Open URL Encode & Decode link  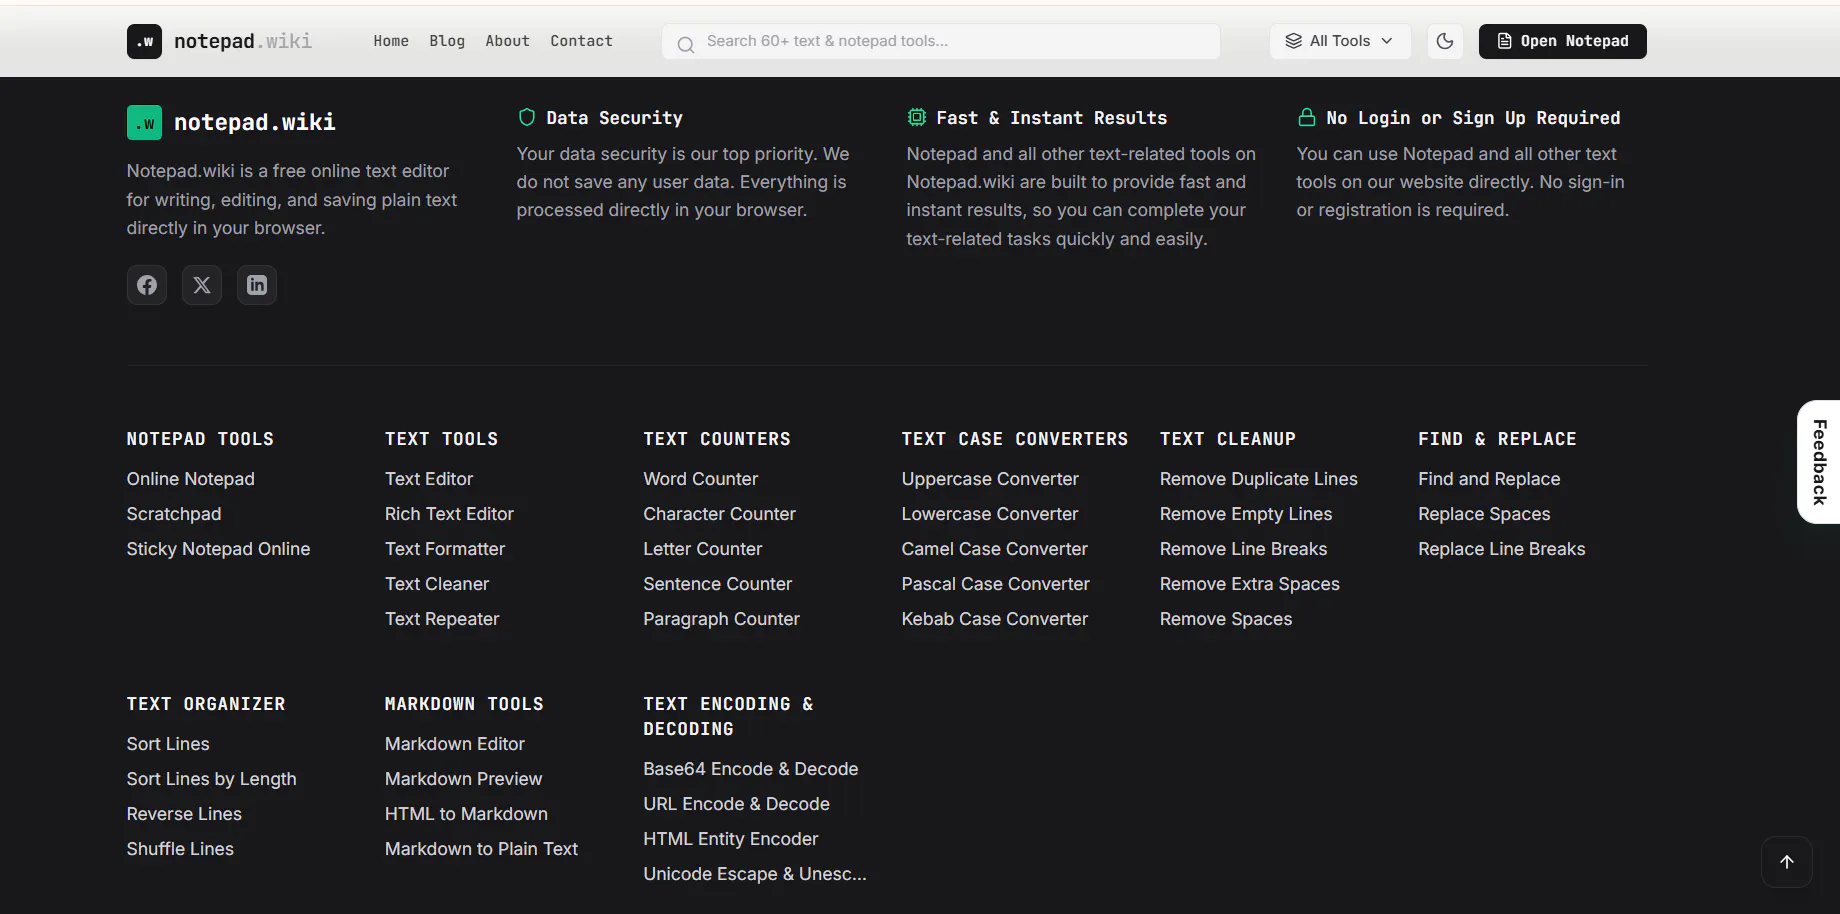(x=737, y=804)
